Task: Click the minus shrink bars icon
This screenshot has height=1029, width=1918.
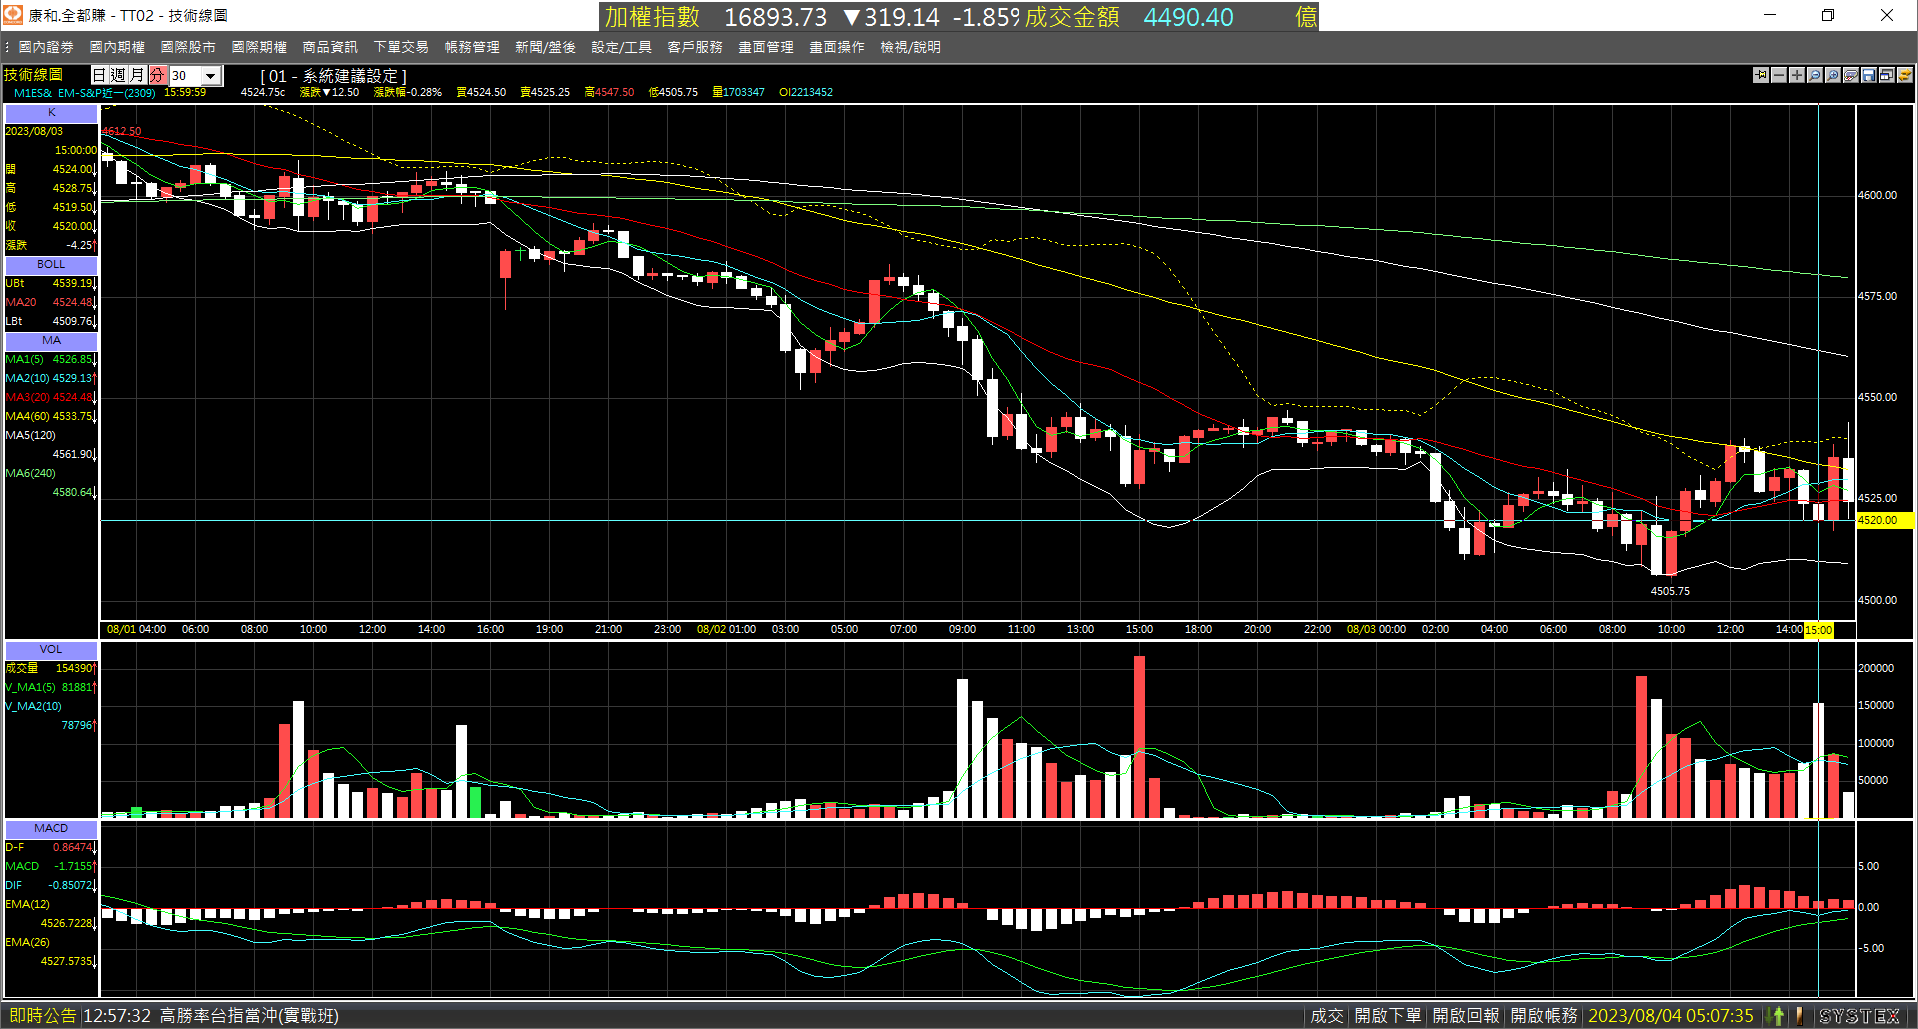Action: [x=1779, y=75]
